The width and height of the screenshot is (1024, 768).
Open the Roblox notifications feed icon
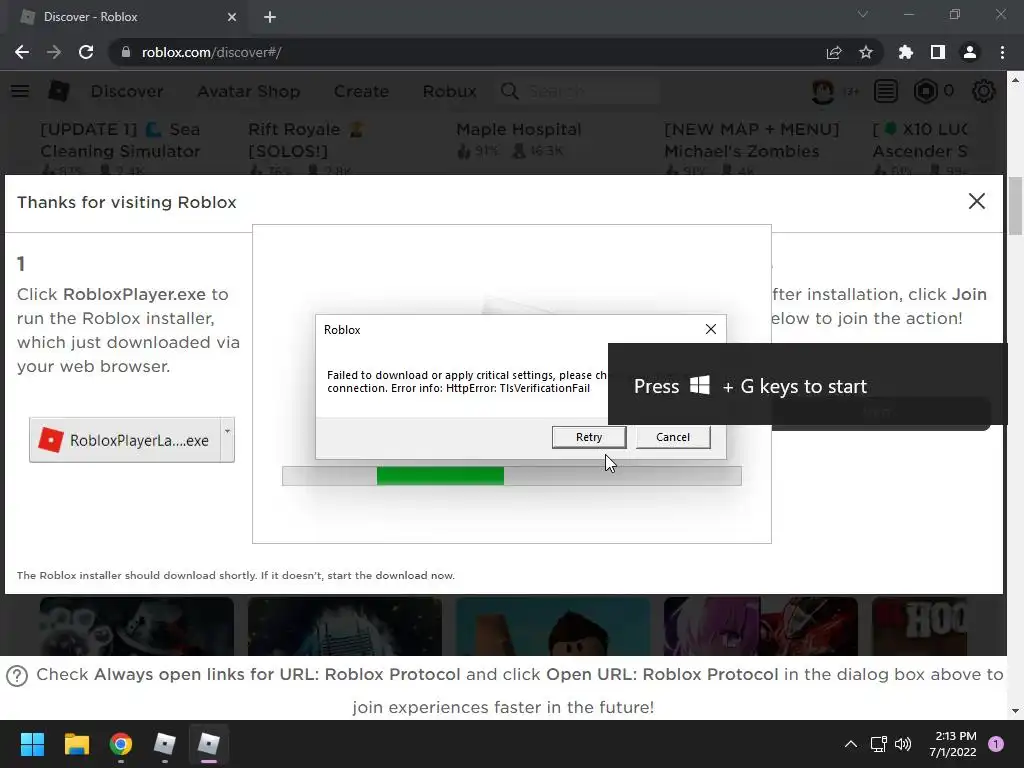click(886, 91)
